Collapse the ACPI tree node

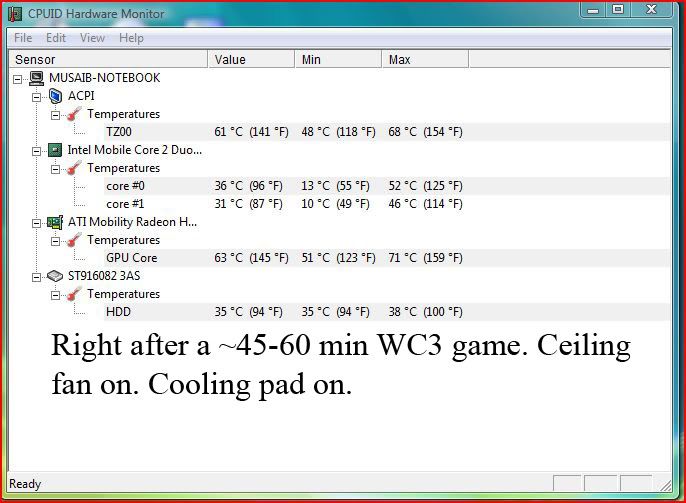(37, 97)
